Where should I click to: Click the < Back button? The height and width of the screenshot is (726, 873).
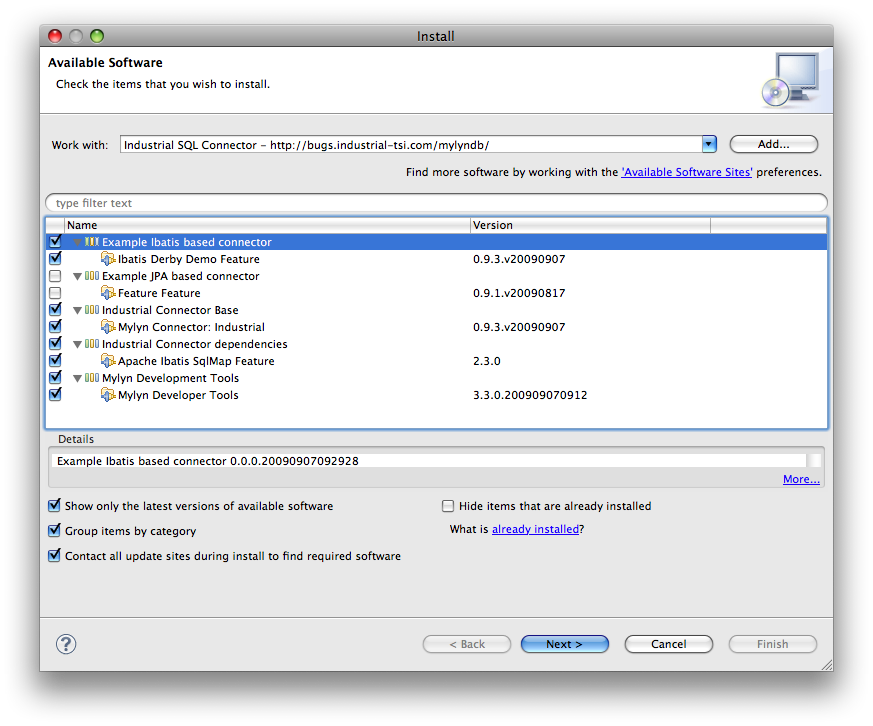click(x=467, y=644)
